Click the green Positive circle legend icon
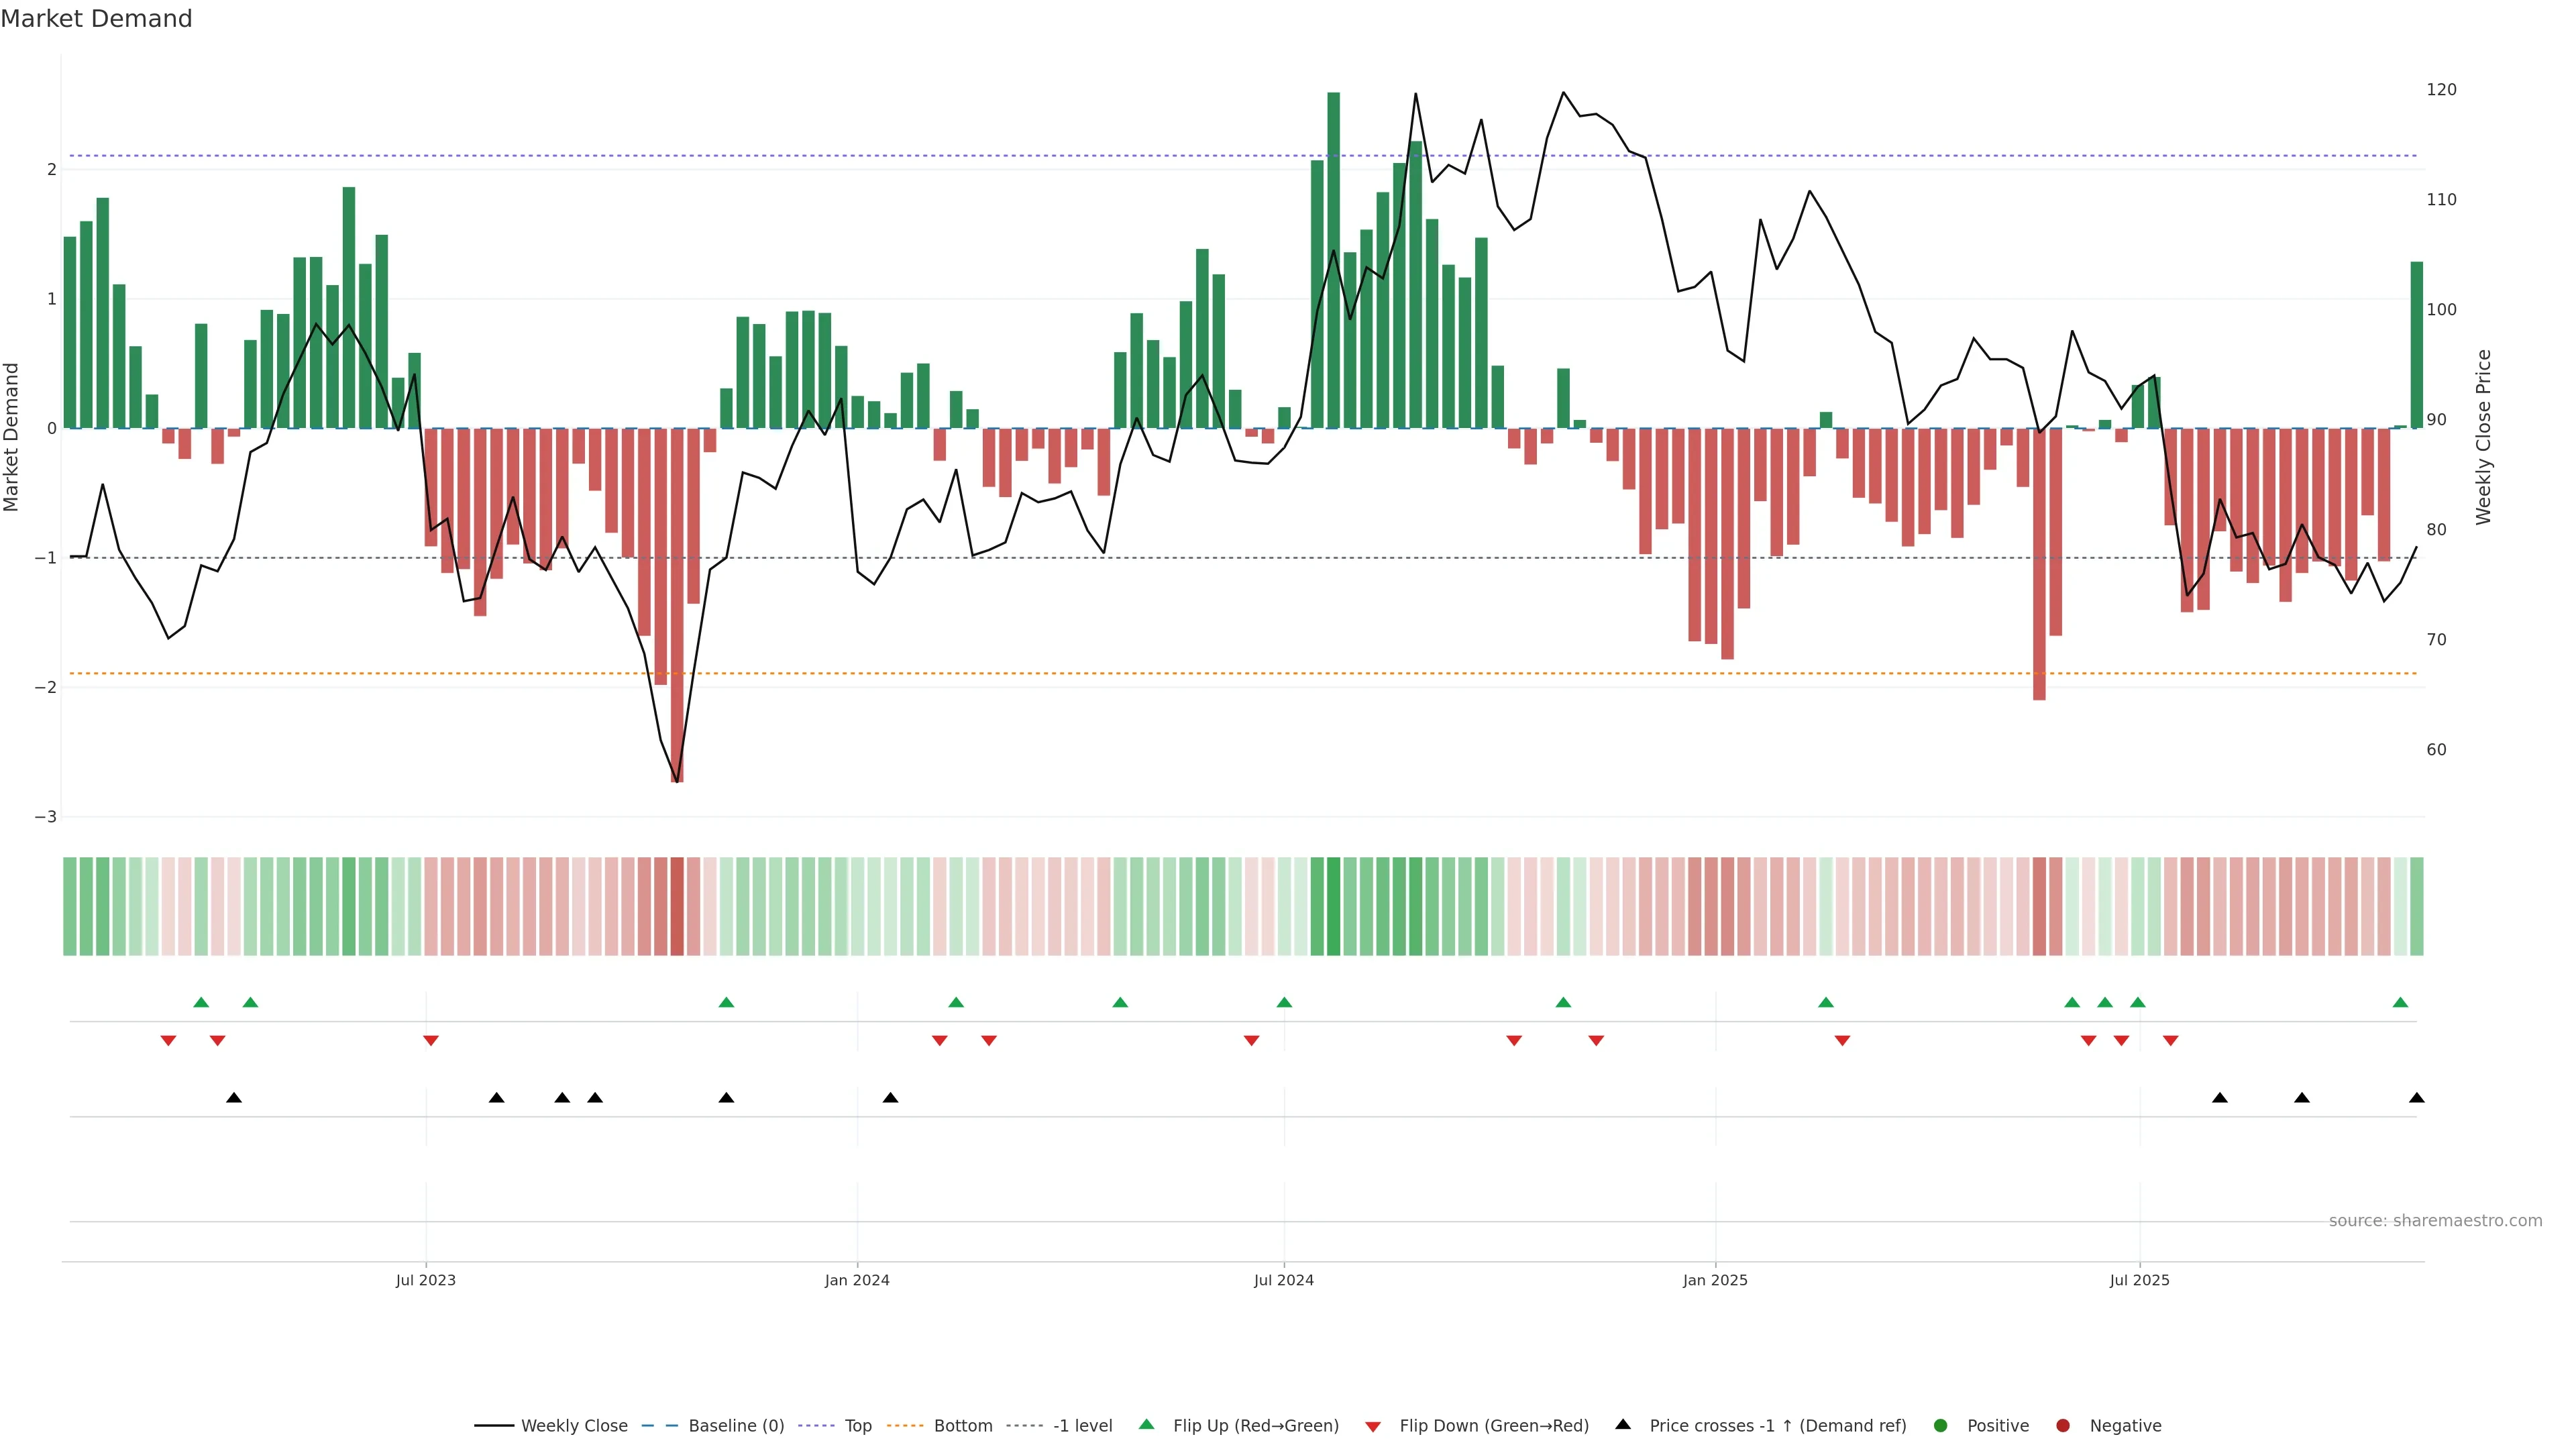The height and width of the screenshot is (1449, 2576). 1941,1425
